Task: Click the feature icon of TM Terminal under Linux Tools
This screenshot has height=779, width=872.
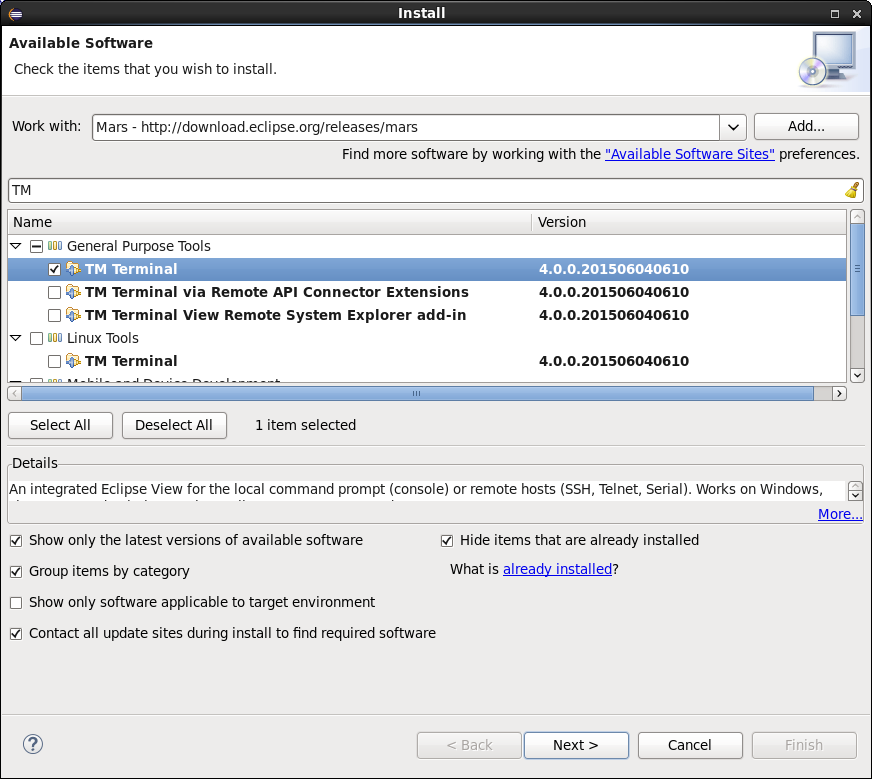Action: [73, 361]
